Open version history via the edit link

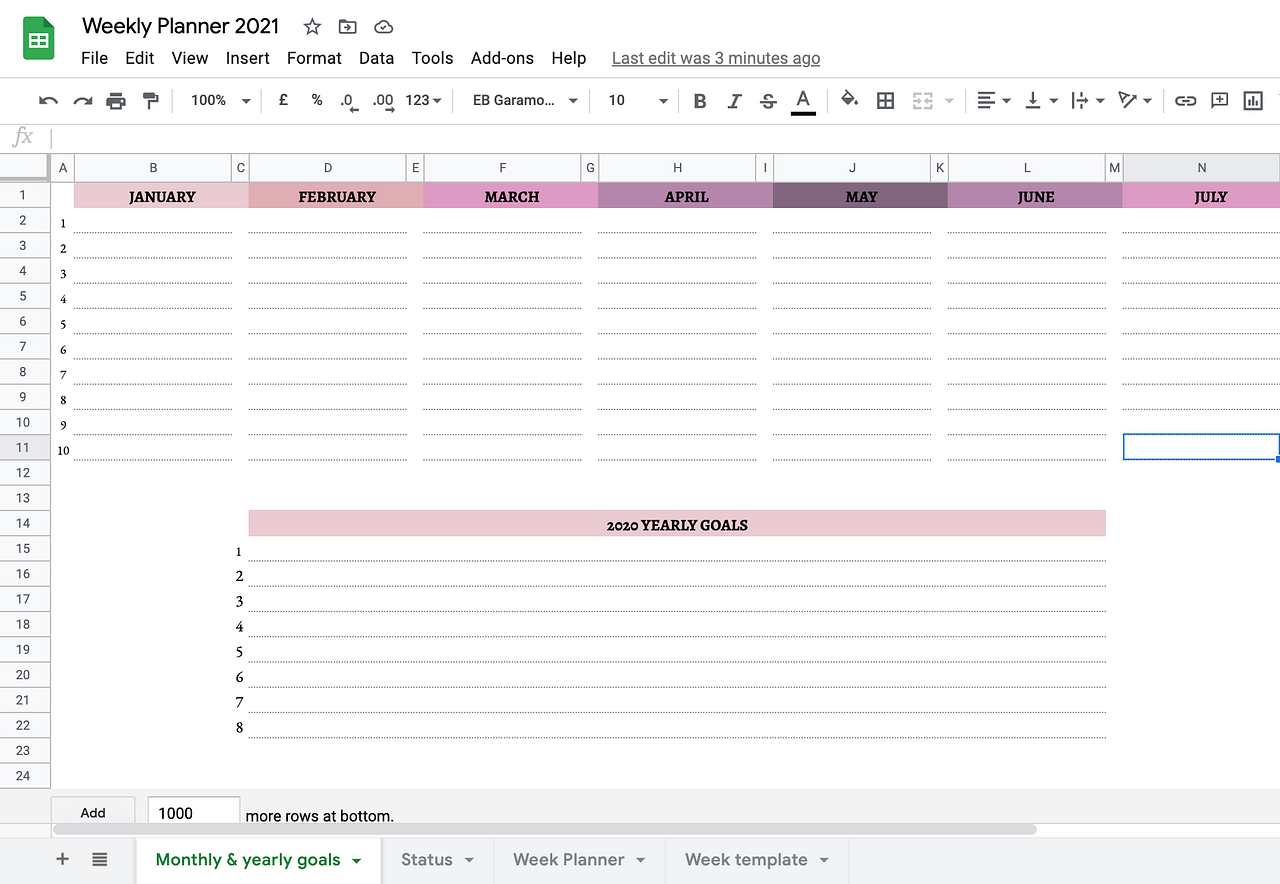click(x=715, y=58)
